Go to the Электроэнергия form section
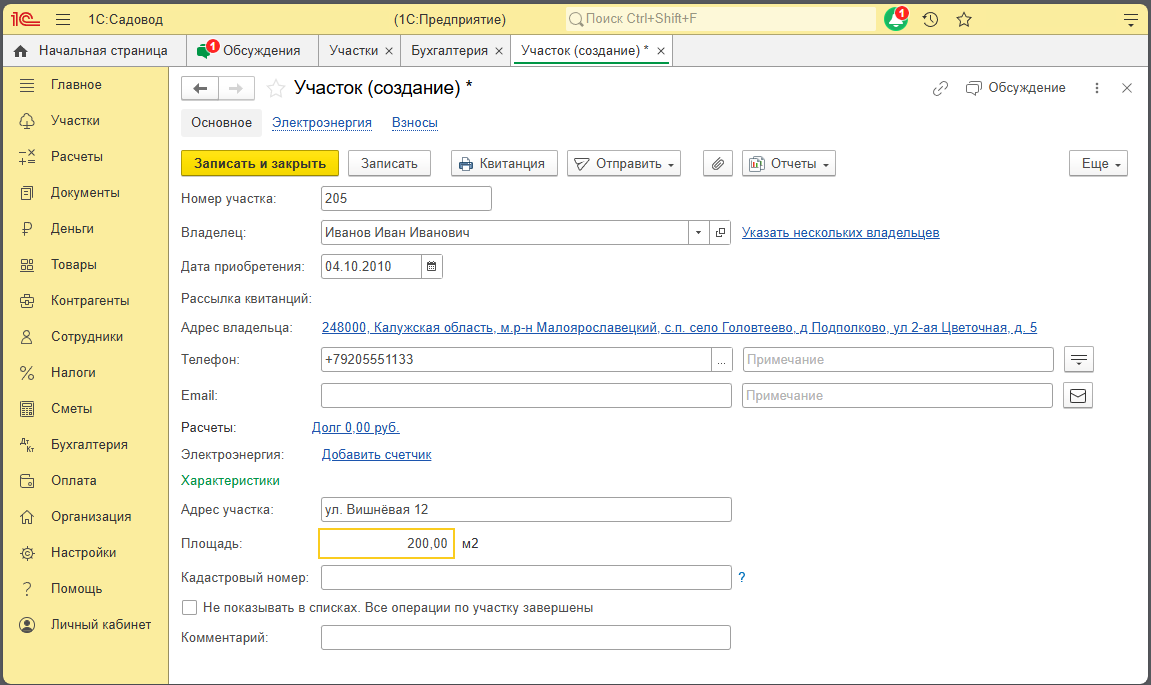The height and width of the screenshot is (685, 1151). [322, 123]
